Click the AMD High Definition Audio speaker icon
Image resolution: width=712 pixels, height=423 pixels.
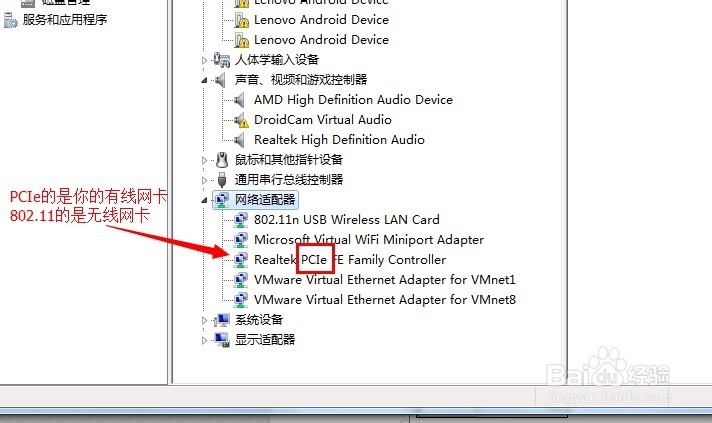pyautogui.click(x=239, y=100)
